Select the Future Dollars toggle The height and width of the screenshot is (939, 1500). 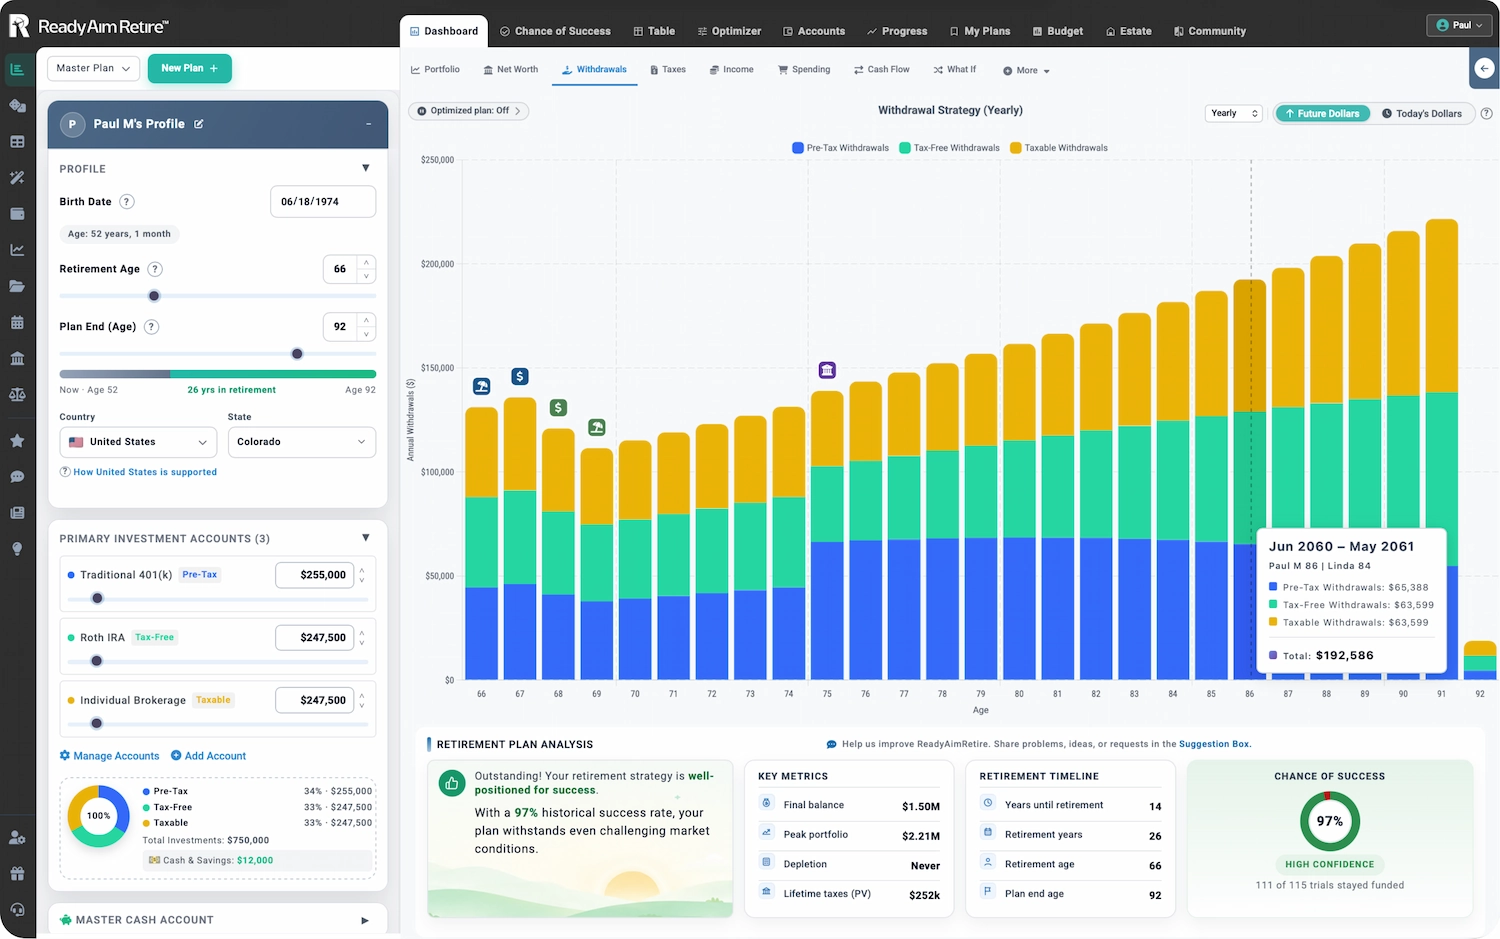pyautogui.click(x=1323, y=113)
